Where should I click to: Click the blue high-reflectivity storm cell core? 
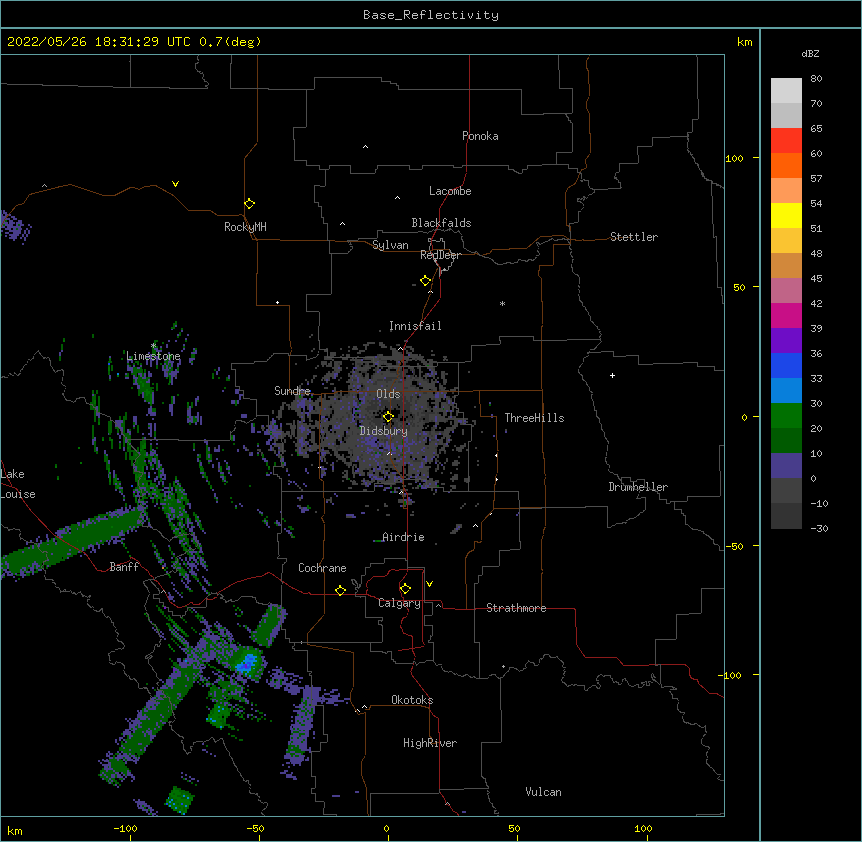246,662
